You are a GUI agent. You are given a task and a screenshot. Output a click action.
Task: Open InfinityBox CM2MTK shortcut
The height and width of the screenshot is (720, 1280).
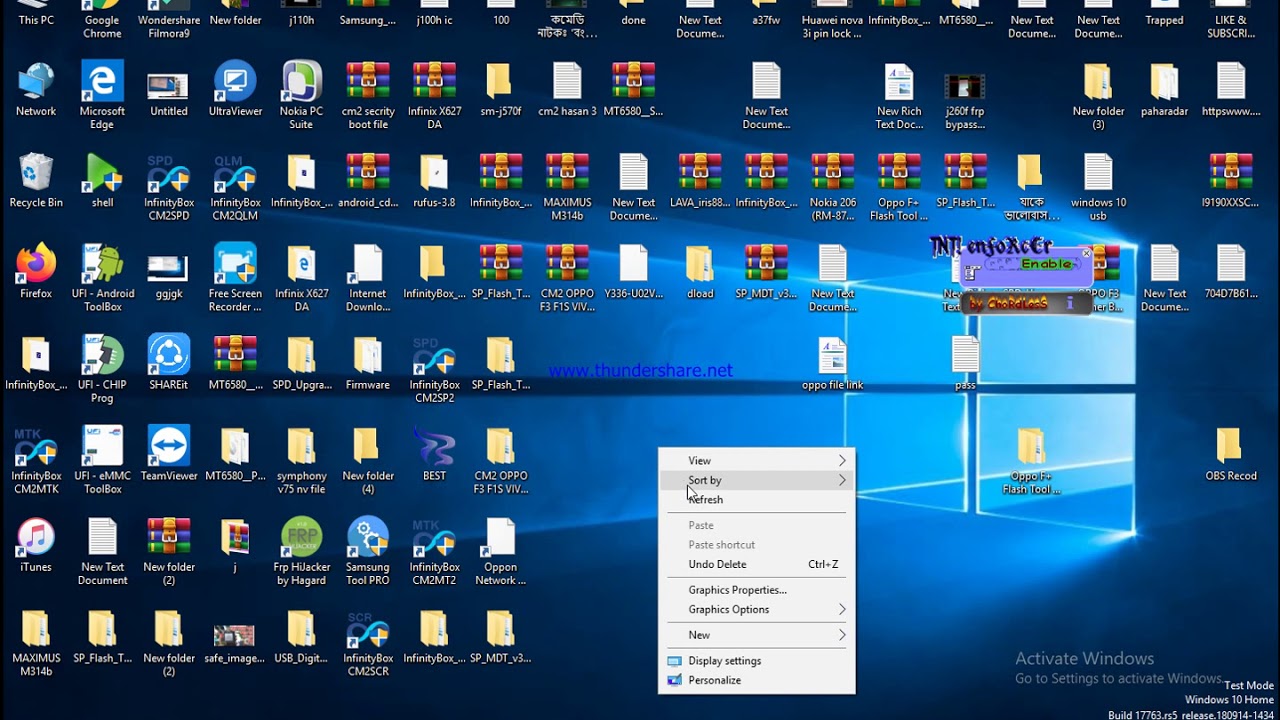point(36,446)
